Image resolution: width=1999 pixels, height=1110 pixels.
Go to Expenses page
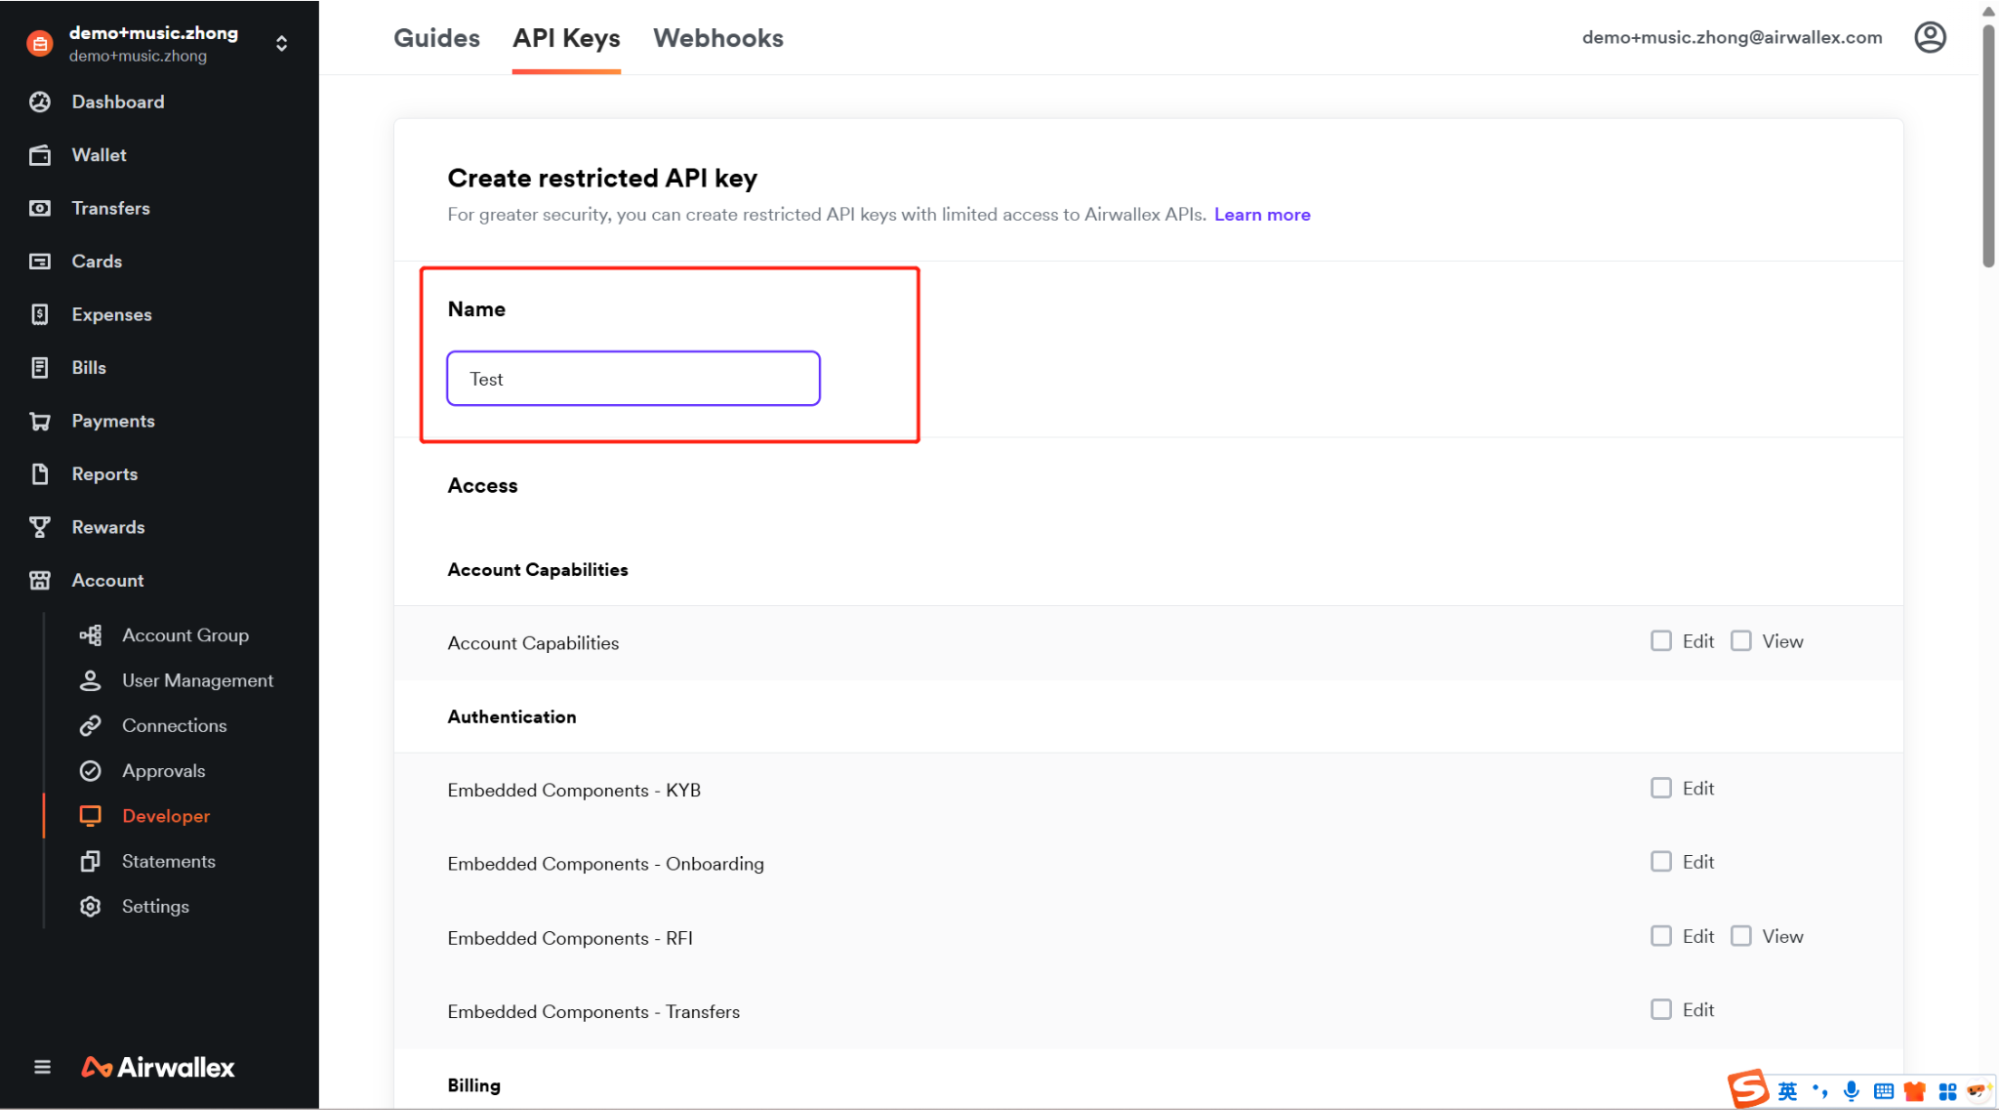pos(112,314)
